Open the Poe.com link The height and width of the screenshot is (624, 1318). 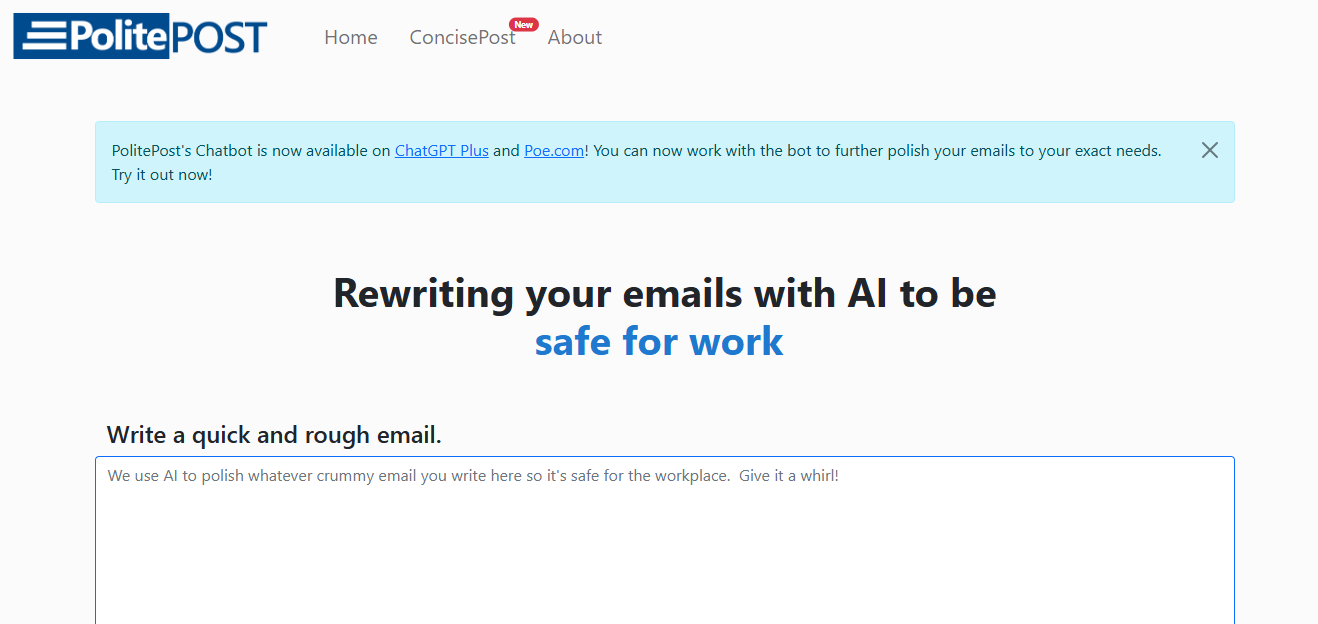[x=554, y=151]
